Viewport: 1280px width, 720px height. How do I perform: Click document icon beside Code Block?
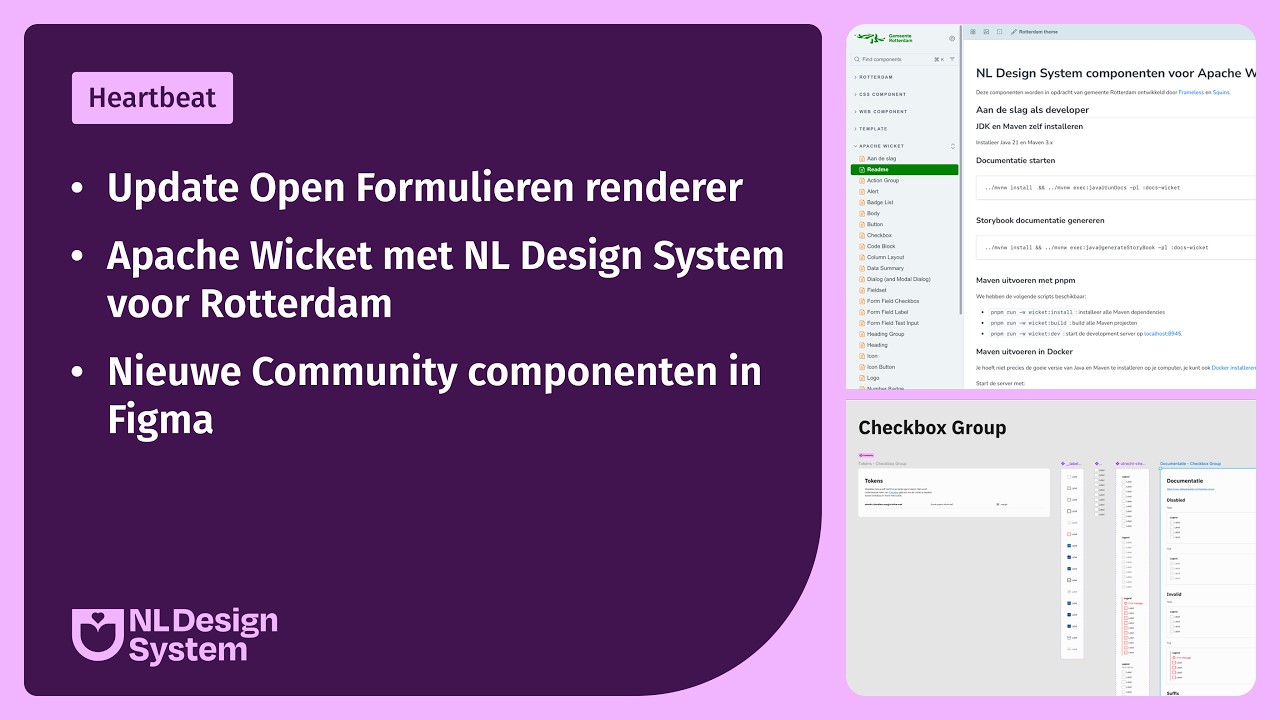tap(862, 246)
